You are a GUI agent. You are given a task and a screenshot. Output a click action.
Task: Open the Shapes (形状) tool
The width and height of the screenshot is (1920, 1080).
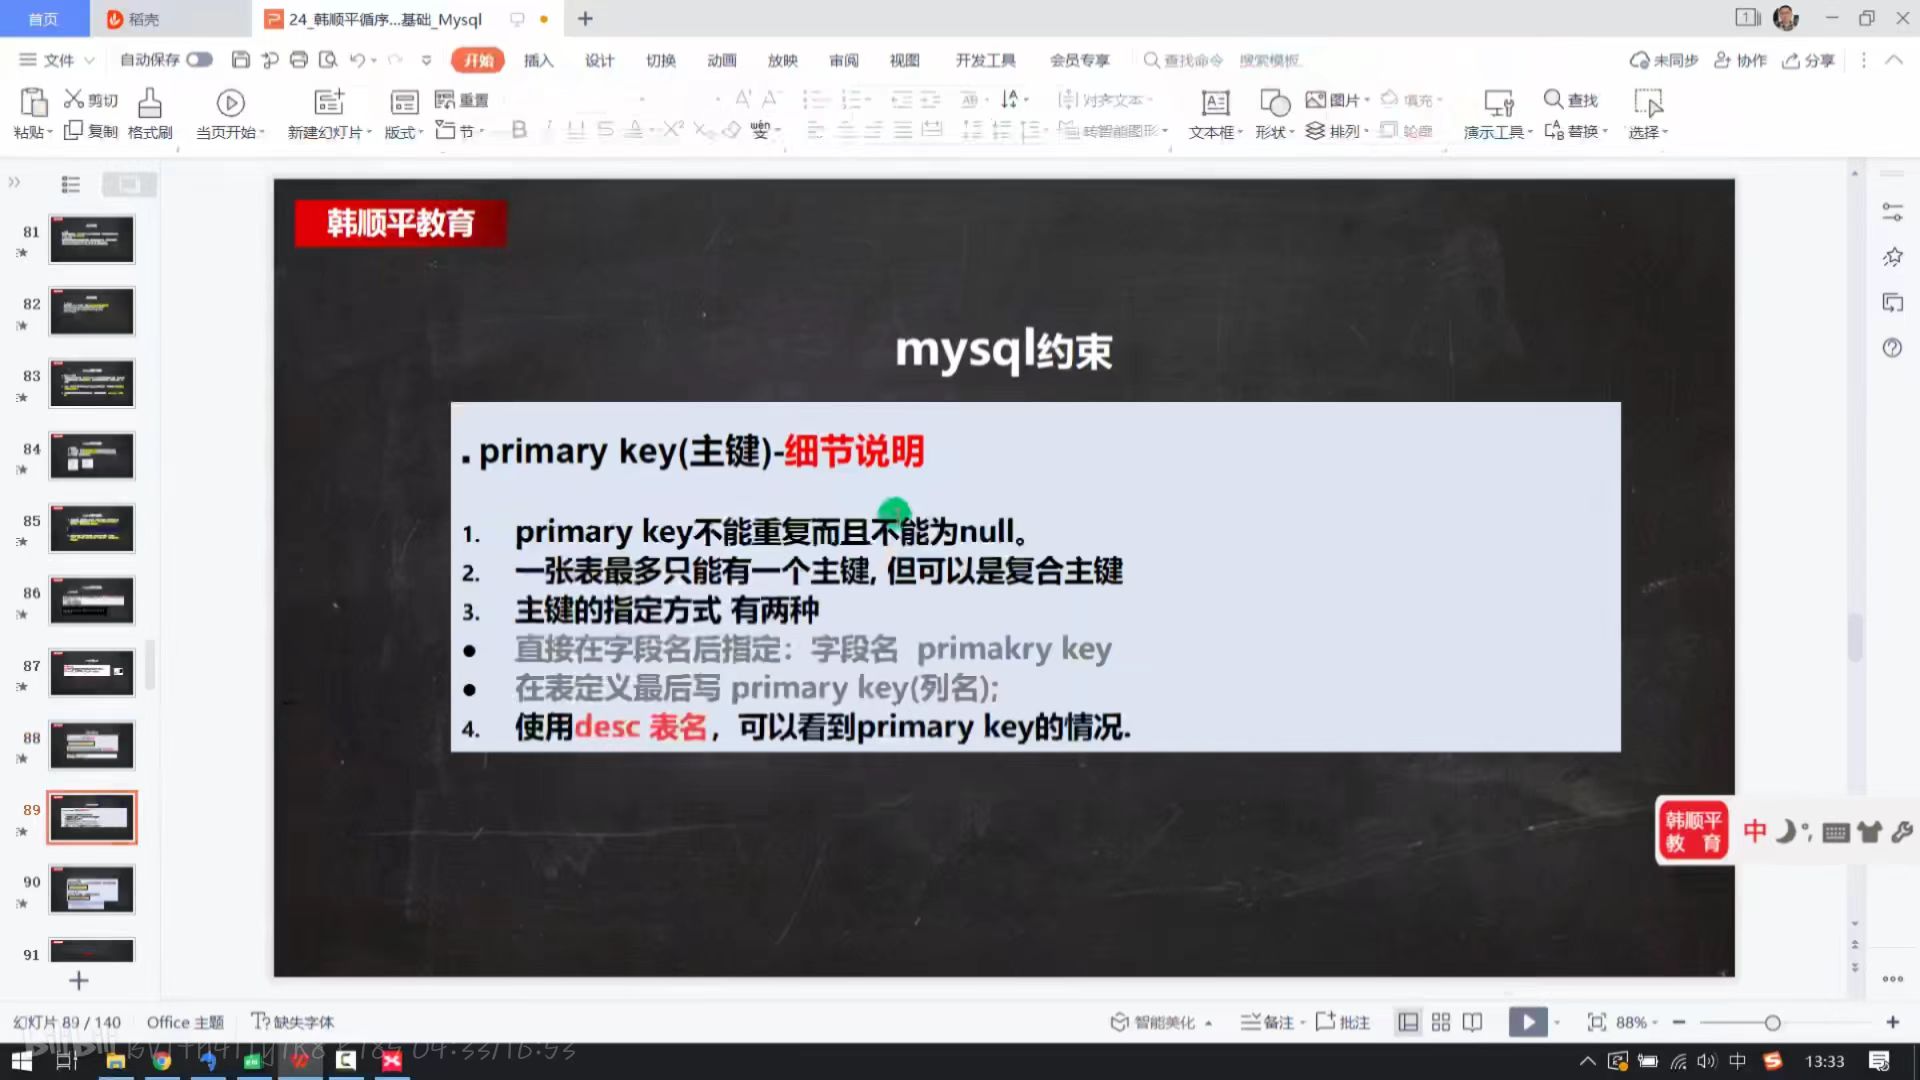1275,114
